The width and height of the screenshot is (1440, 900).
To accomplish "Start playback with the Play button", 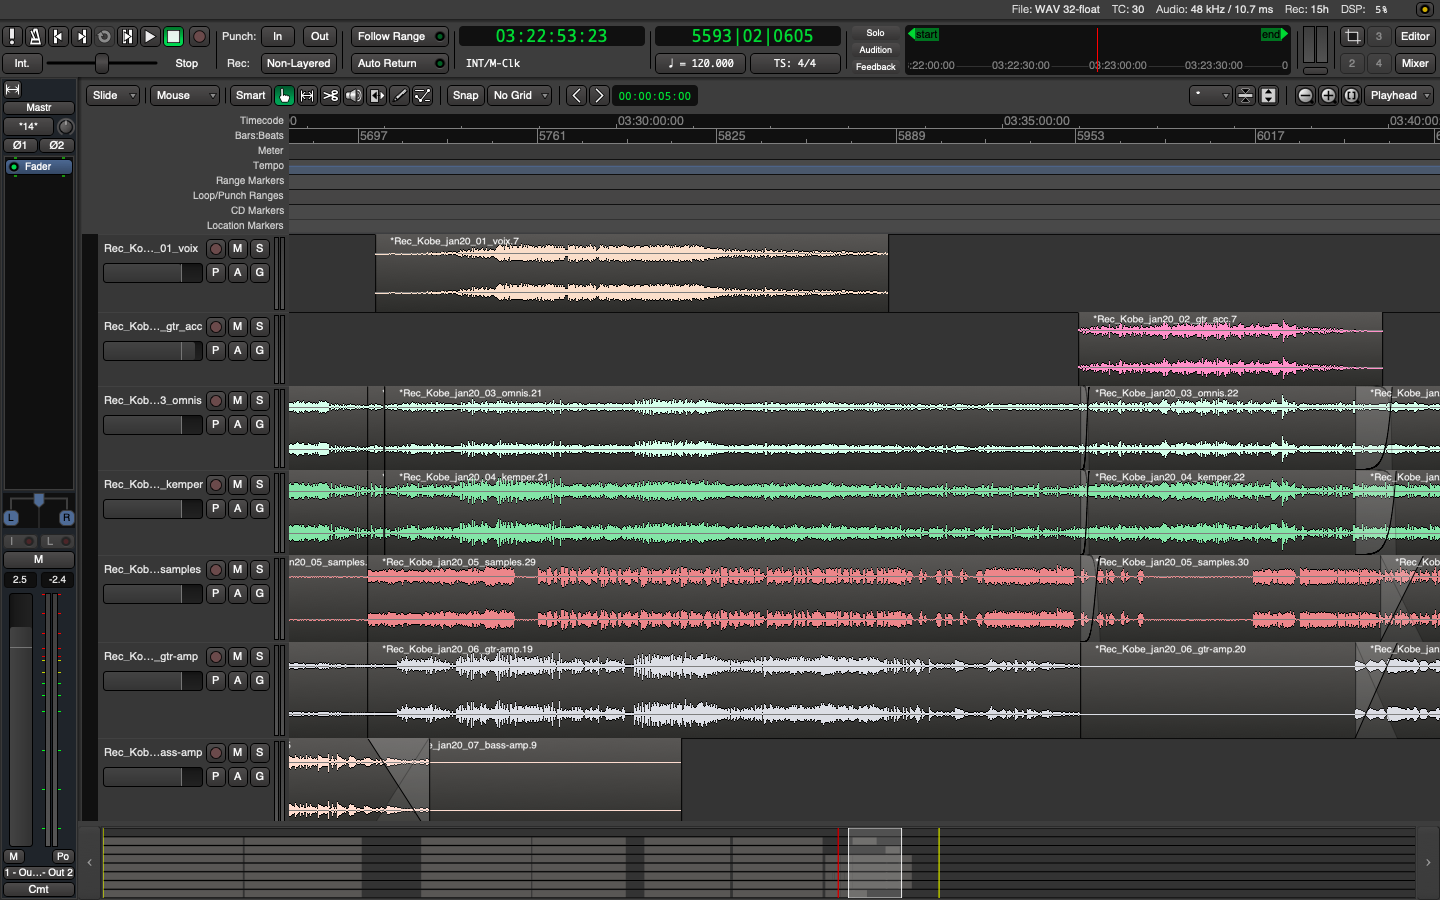I will 150,36.
